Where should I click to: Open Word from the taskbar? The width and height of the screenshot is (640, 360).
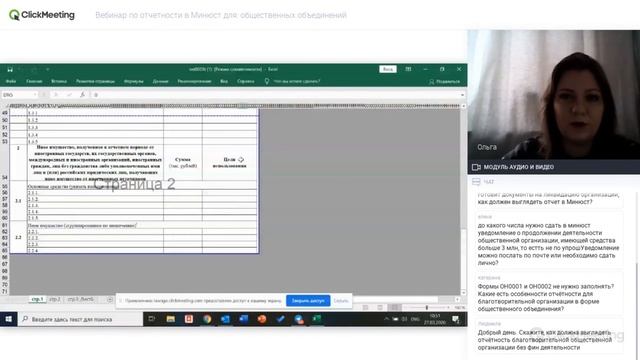point(244,319)
